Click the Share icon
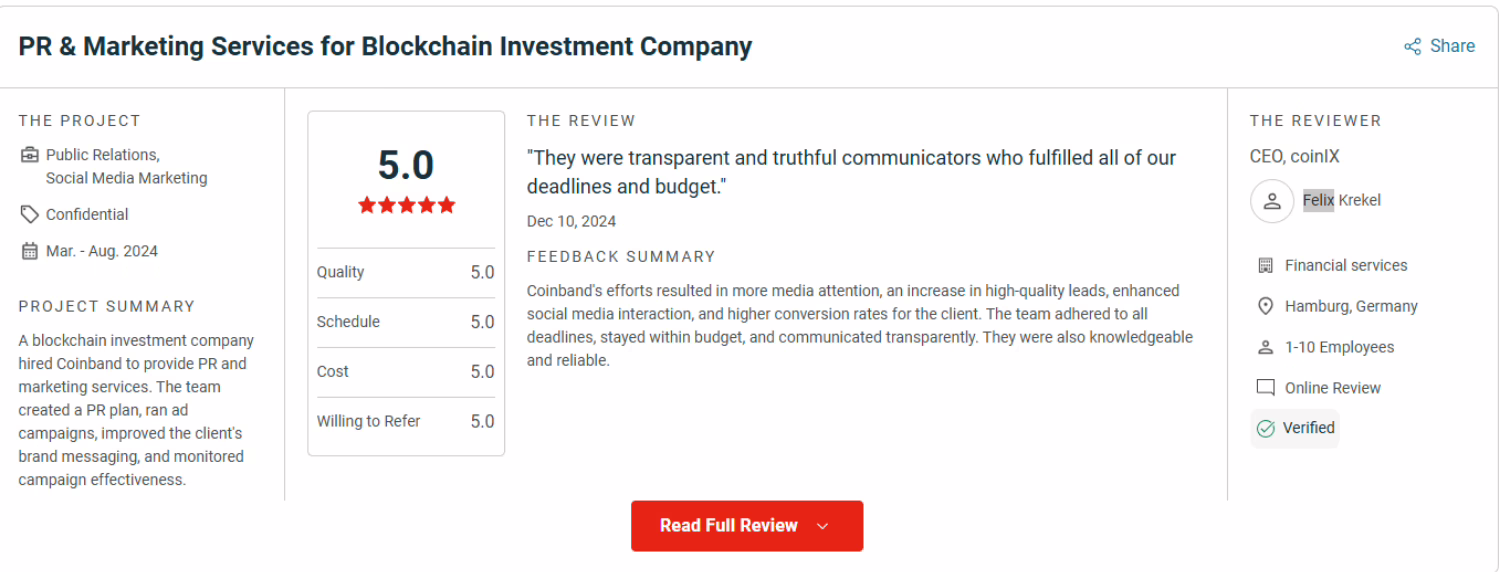 (x=1412, y=47)
